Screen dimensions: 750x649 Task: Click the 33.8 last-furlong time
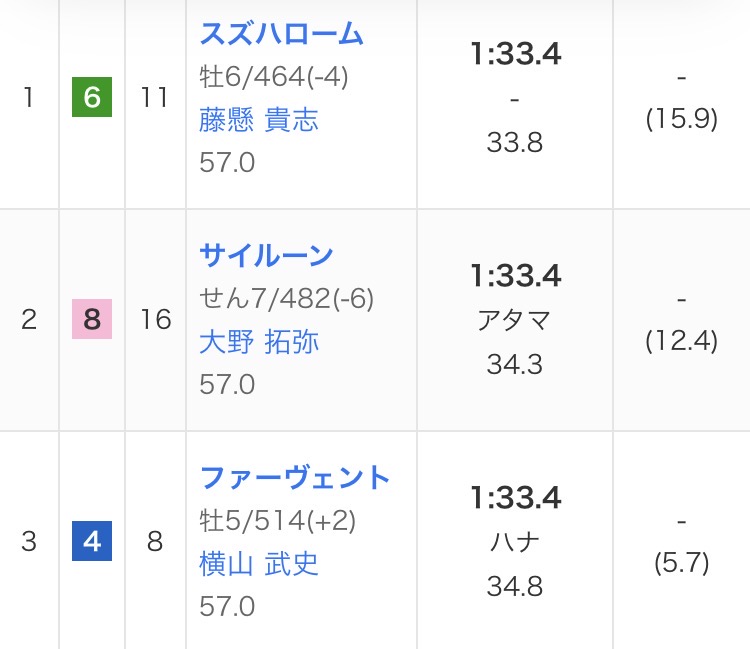coord(515,143)
